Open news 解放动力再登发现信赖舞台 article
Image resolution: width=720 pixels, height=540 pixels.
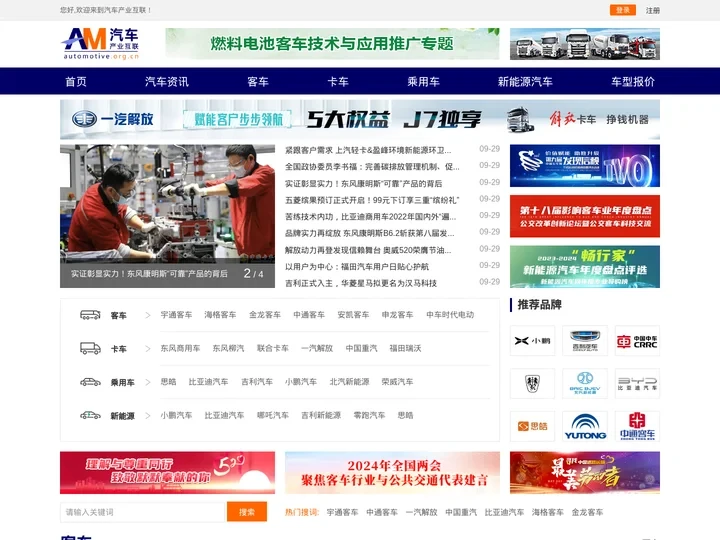368,250
